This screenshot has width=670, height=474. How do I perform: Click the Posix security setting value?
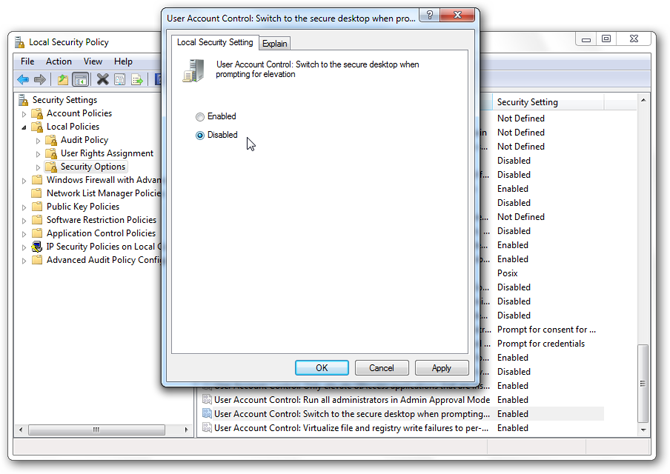507,273
